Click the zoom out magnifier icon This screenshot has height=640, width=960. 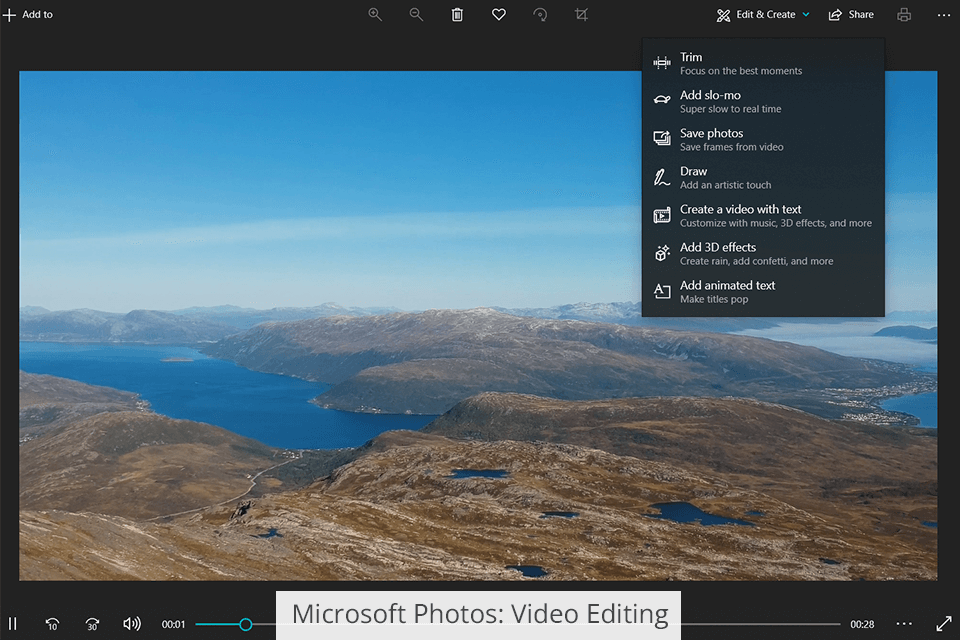pos(416,15)
